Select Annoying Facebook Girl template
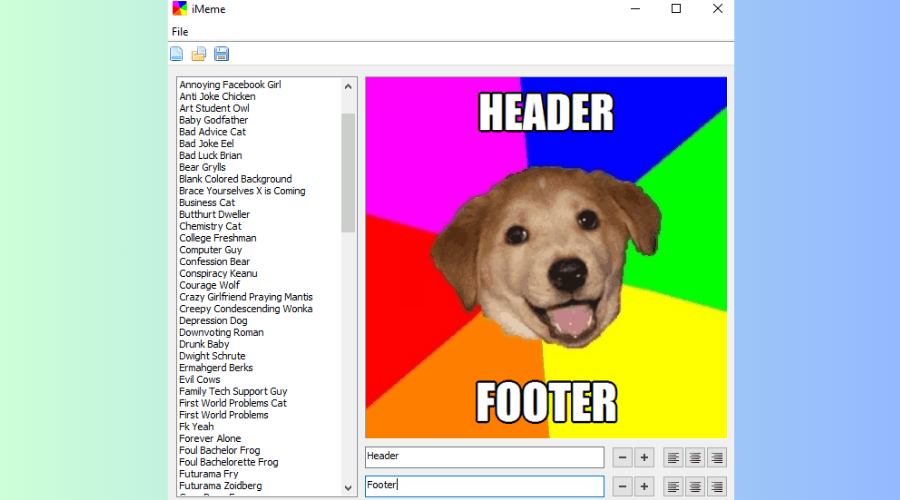 coord(230,84)
